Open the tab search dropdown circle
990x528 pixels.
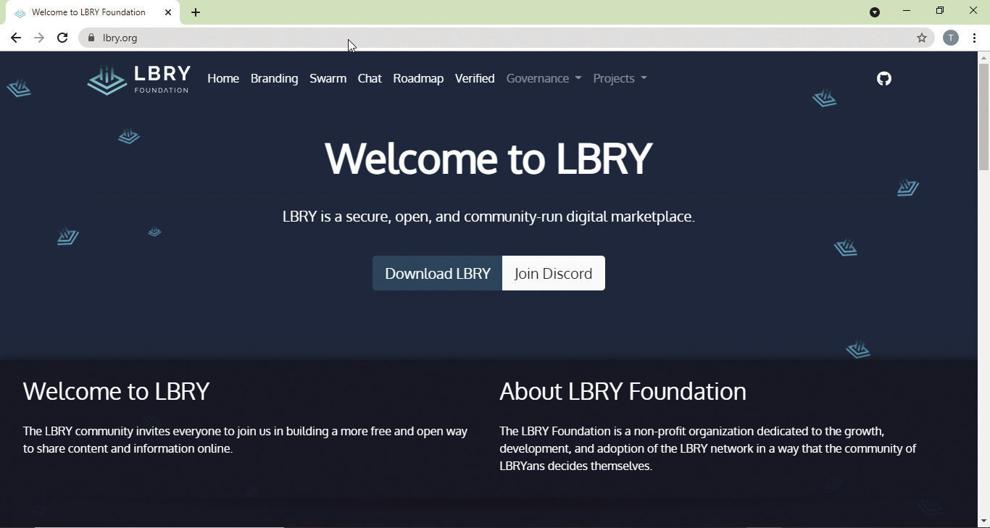click(874, 12)
